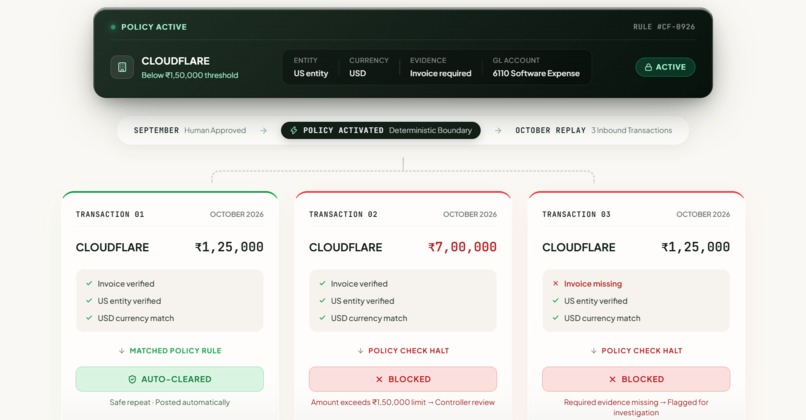Click the RULE #CF-8926 identifier
The image size is (806, 420).
click(x=664, y=27)
